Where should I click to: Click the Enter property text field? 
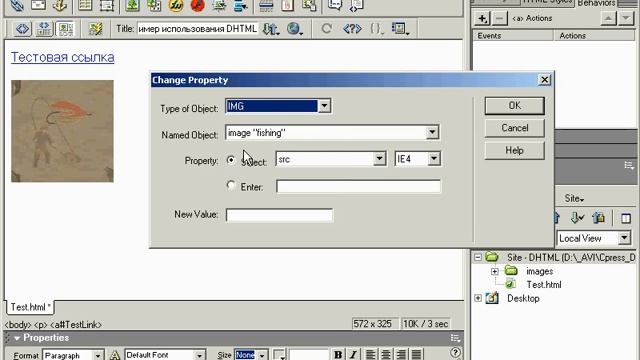coord(358,187)
